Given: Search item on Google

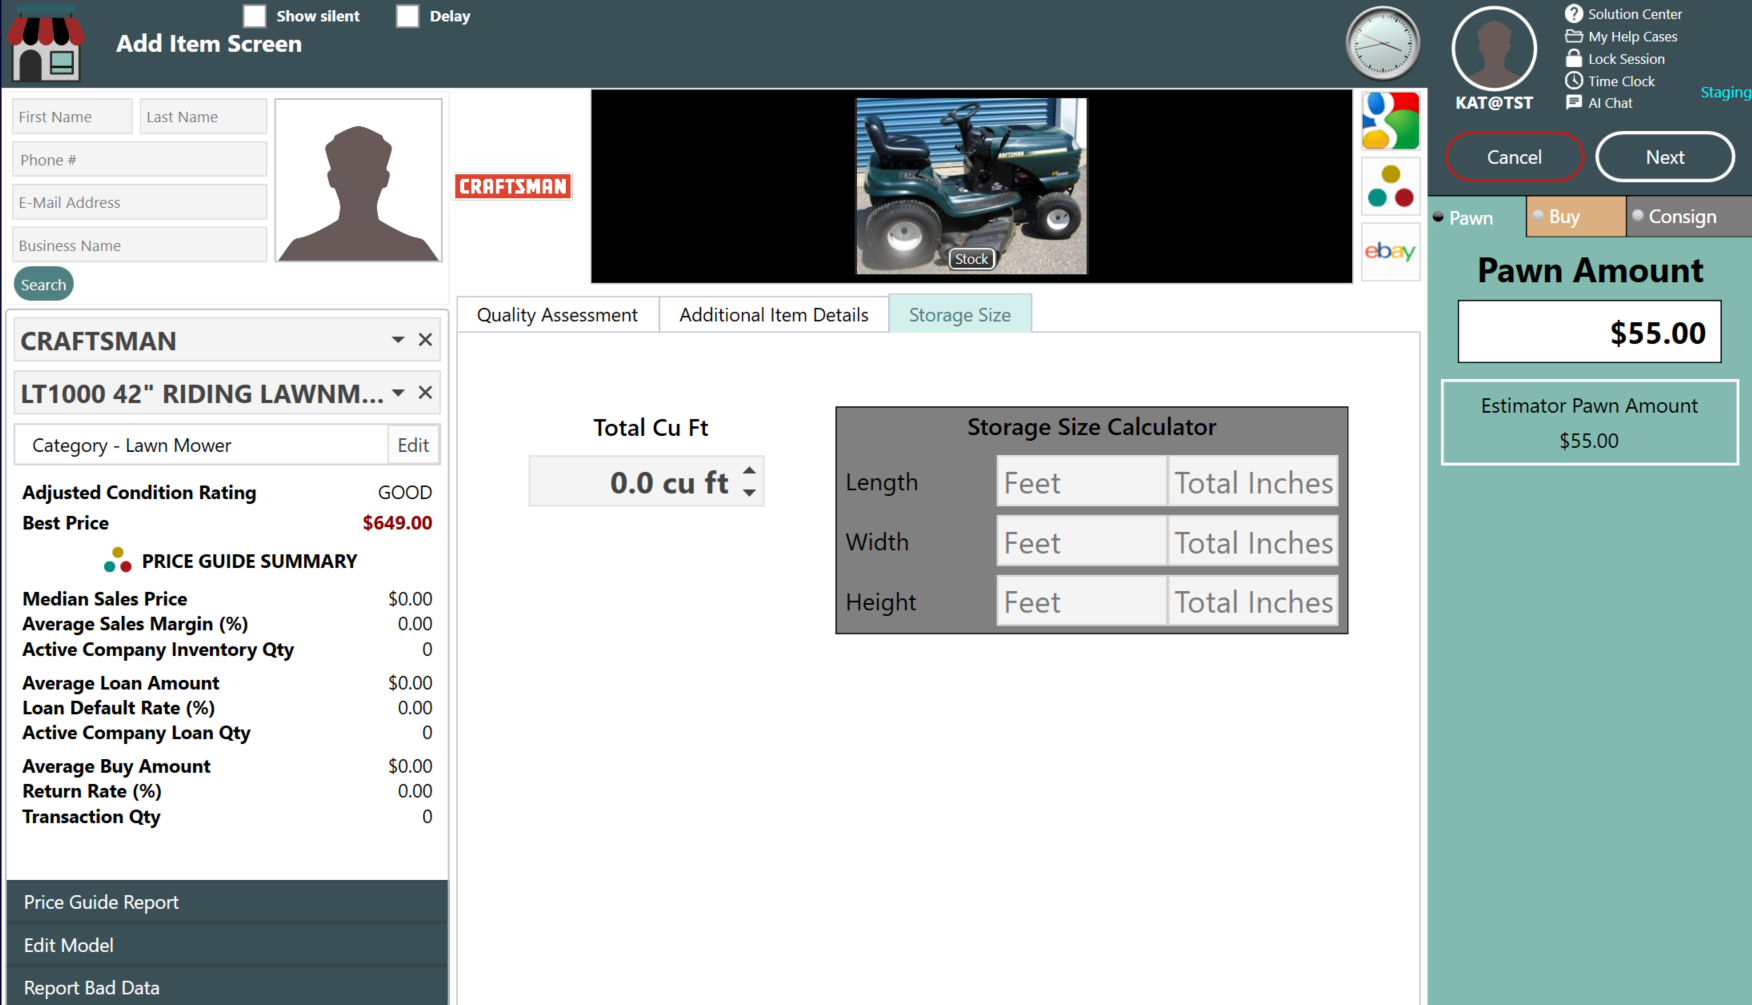Looking at the screenshot, I should (1390, 121).
